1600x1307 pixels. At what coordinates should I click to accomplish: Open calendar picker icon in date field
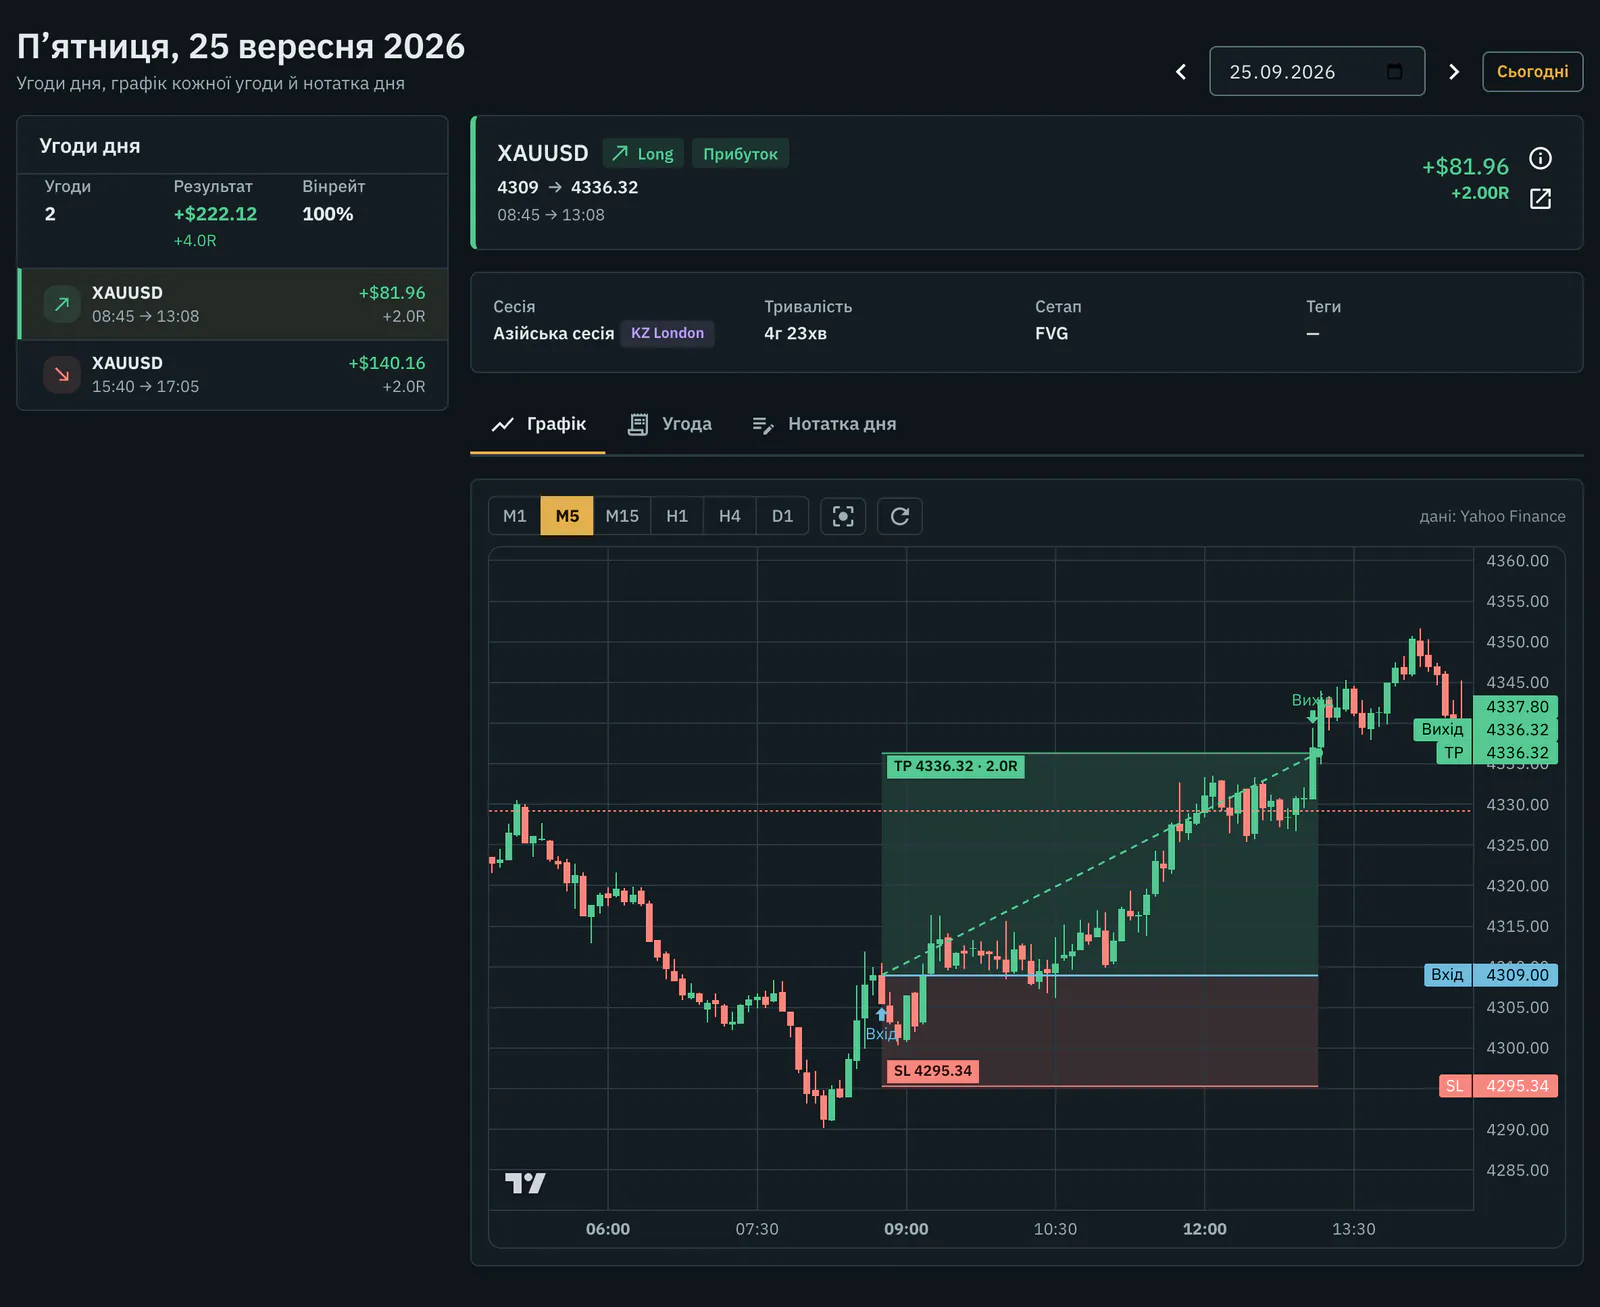click(x=1395, y=72)
